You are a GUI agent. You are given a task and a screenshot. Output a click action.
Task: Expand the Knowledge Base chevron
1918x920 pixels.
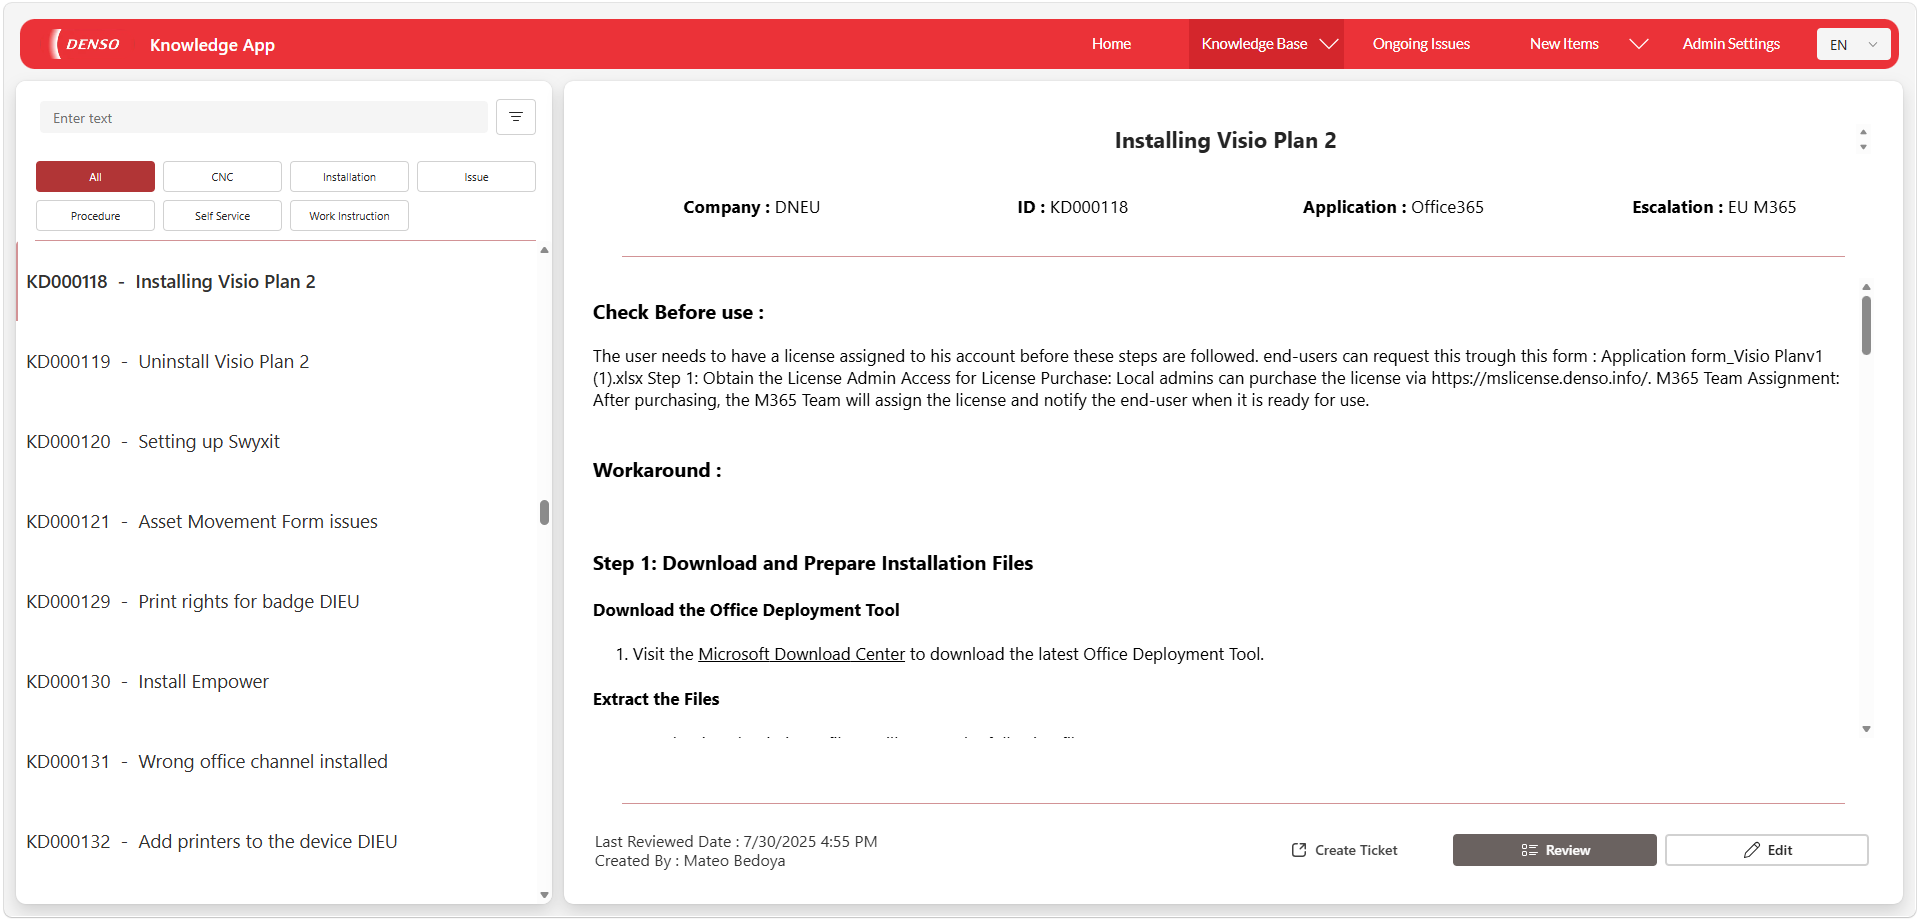[1329, 44]
